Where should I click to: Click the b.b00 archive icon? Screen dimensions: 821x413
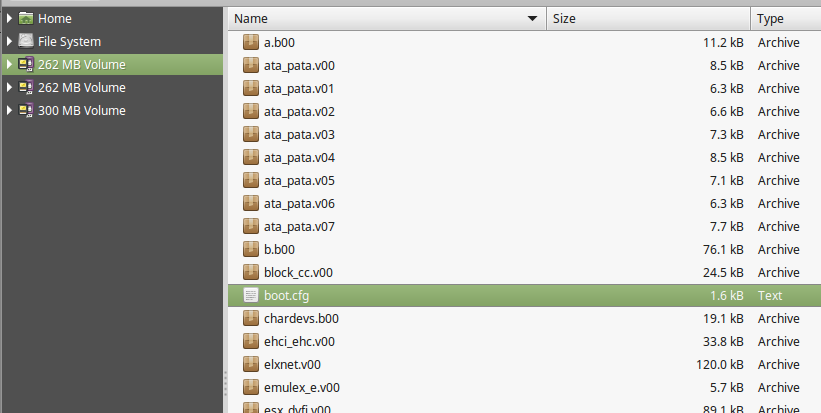click(251, 249)
